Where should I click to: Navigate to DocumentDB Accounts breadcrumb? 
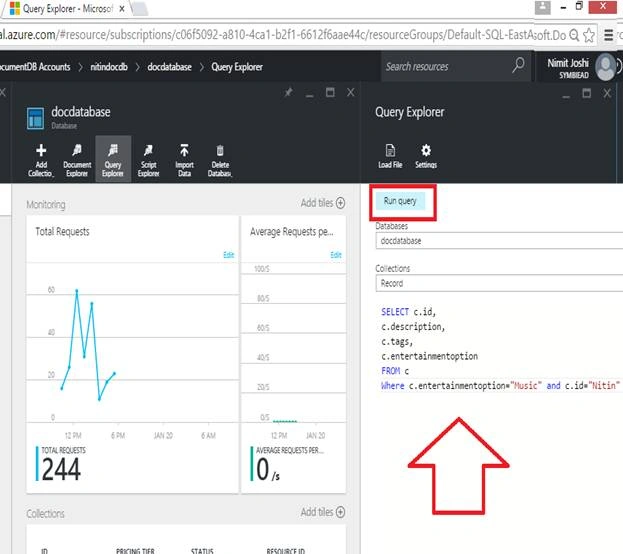click(35, 67)
